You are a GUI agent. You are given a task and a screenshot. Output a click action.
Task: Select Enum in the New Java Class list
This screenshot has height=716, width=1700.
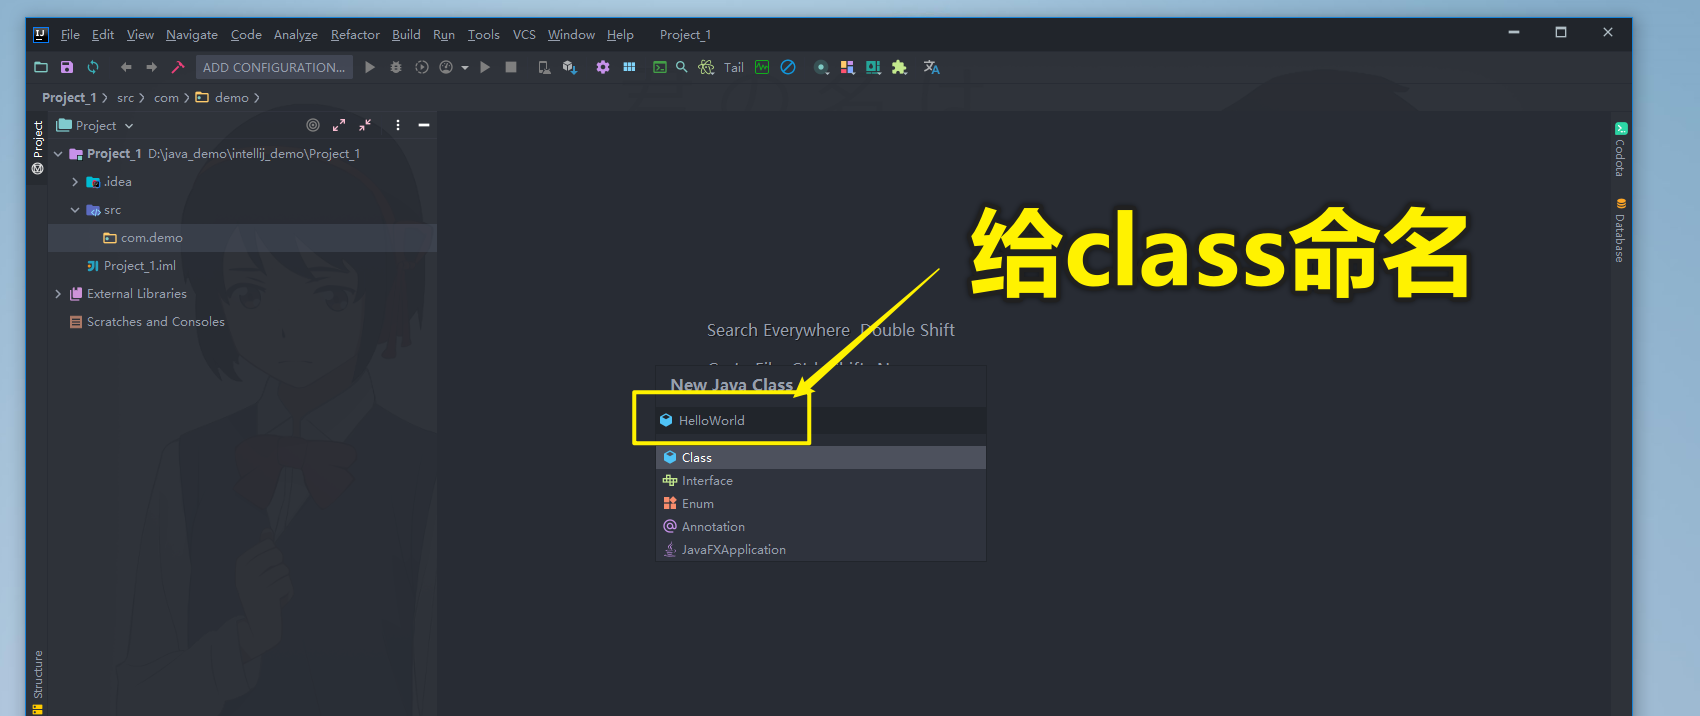(821, 503)
